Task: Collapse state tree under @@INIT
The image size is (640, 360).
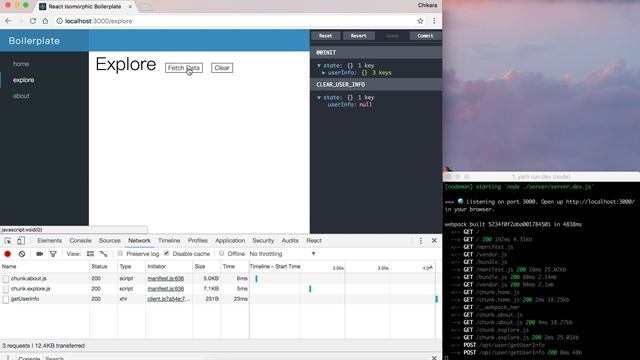Action: [x=319, y=65]
